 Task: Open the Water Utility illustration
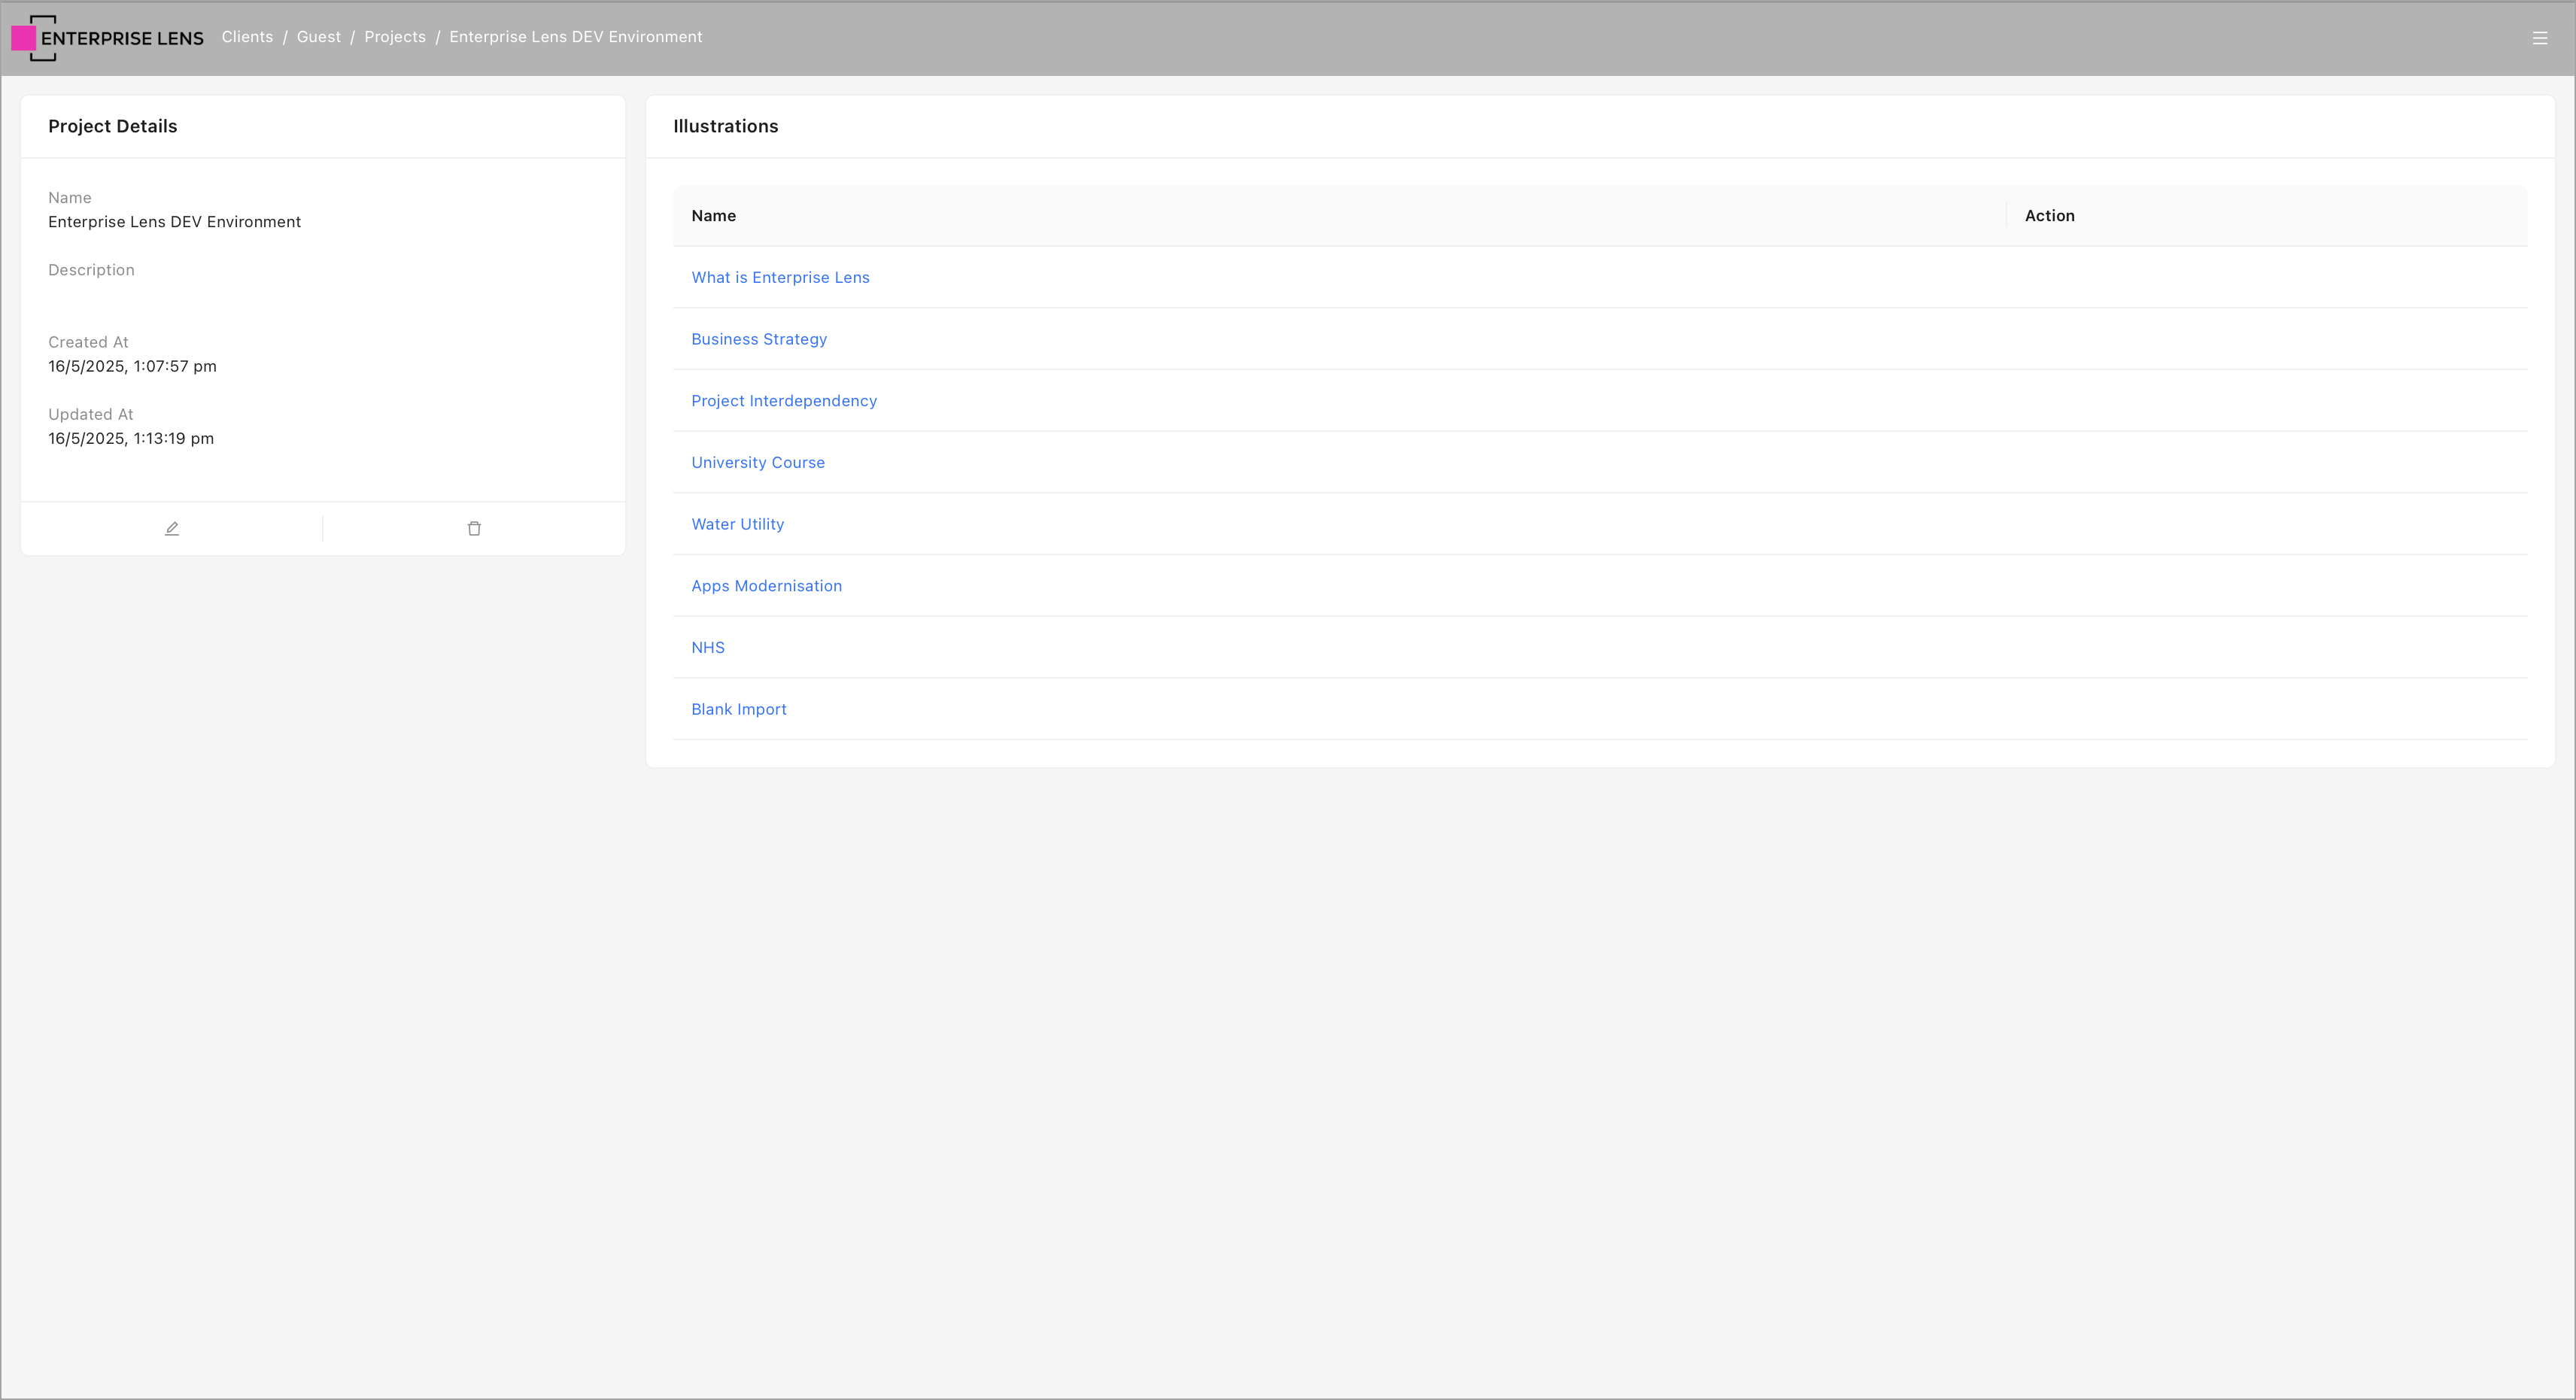[737, 524]
